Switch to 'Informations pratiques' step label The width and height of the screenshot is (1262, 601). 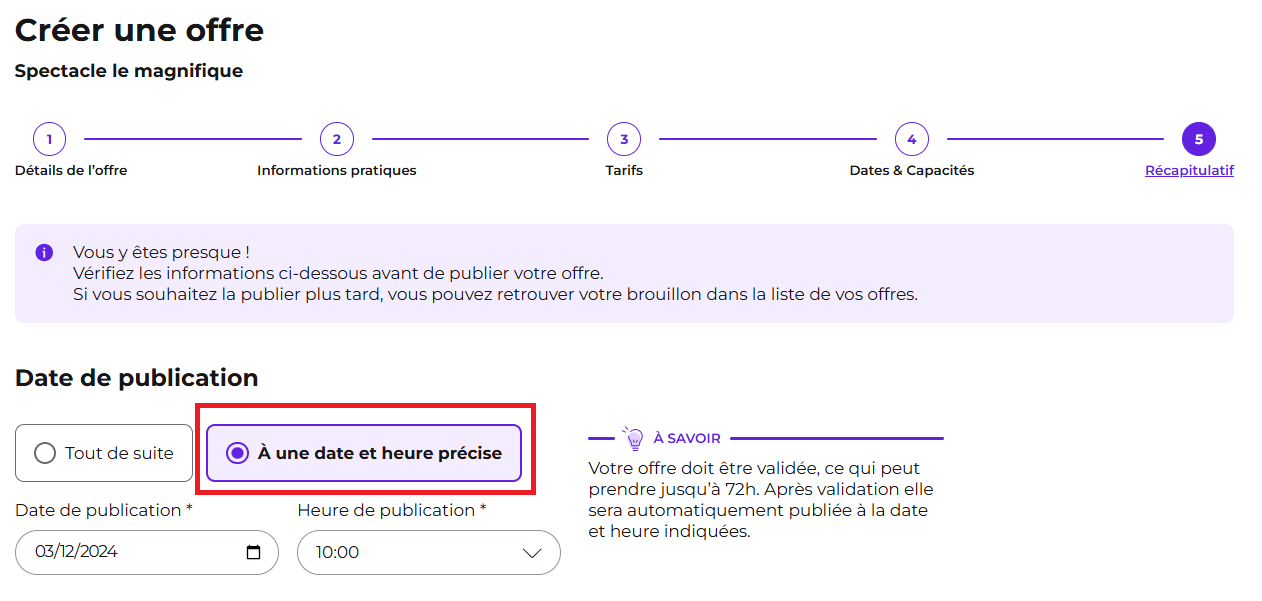[336, 170]
